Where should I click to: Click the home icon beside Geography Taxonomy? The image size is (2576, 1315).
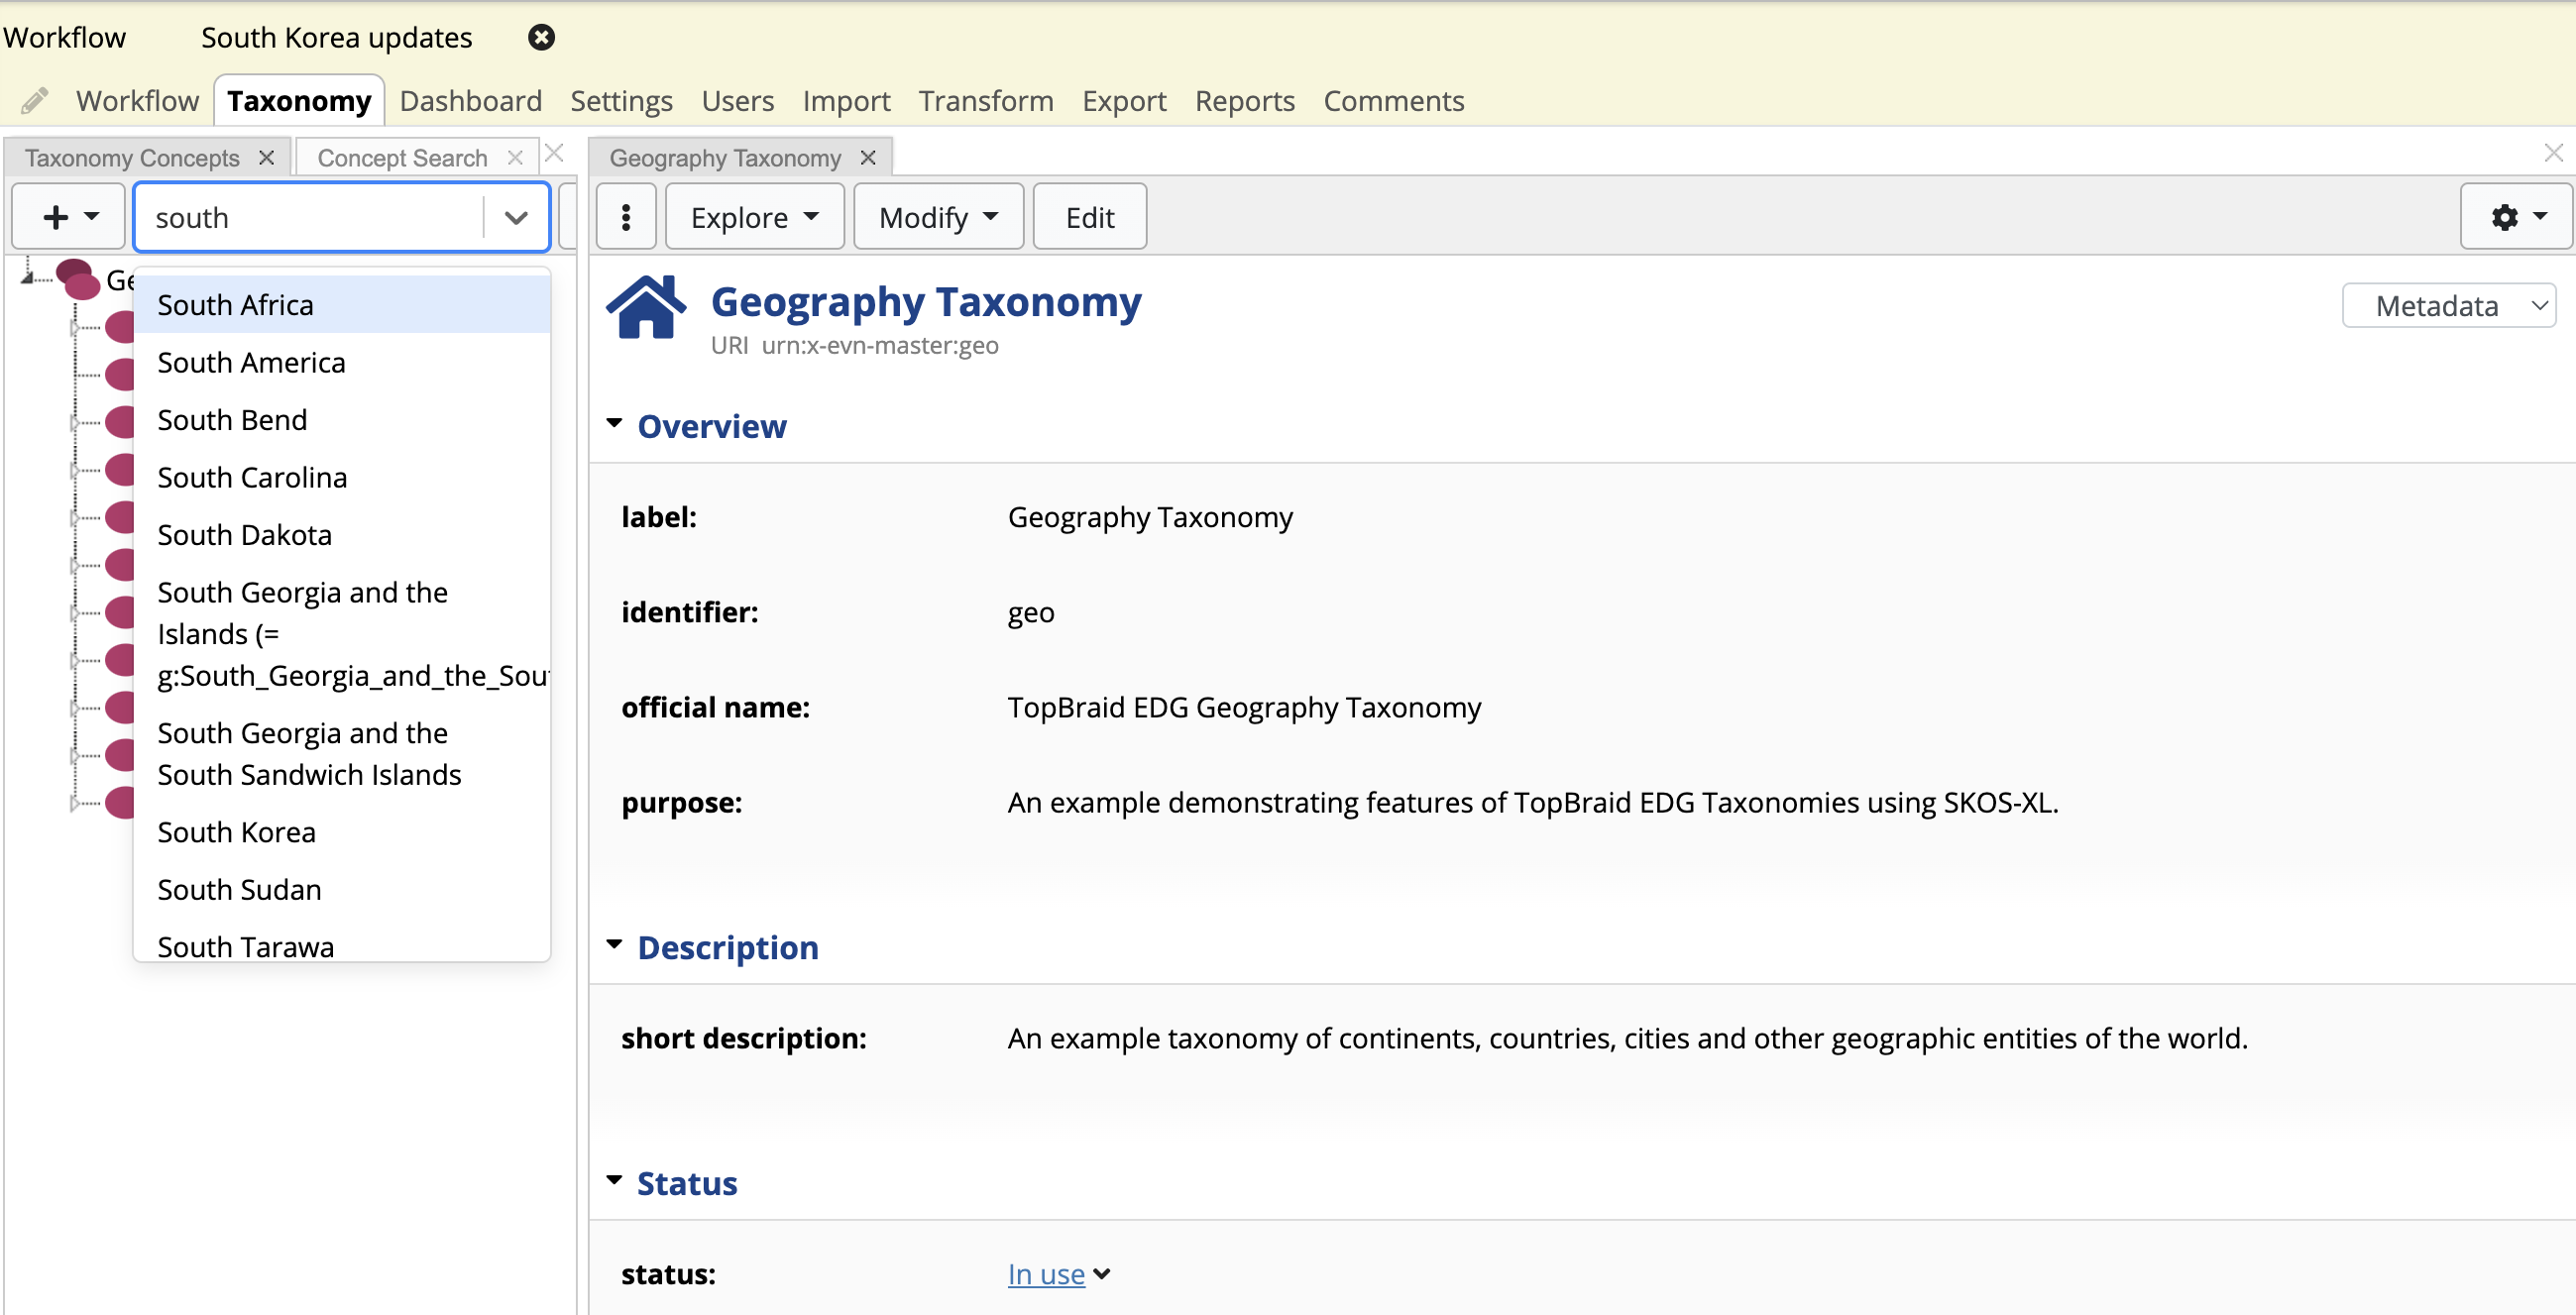point(645,305)
